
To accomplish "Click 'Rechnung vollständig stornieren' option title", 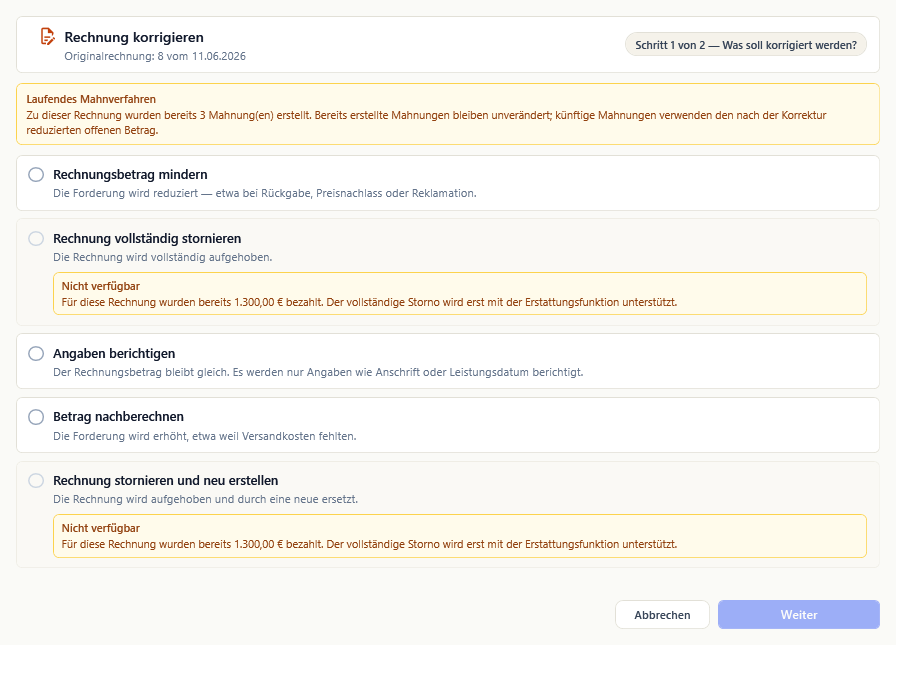I will (147, 238).
